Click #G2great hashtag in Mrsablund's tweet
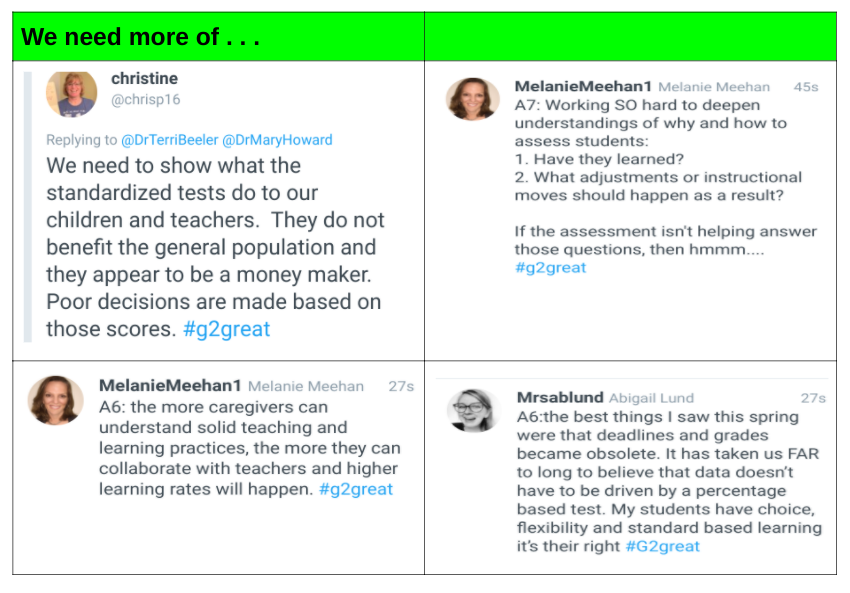The width and height of the screenshot is (850, 593). point(662,546)
